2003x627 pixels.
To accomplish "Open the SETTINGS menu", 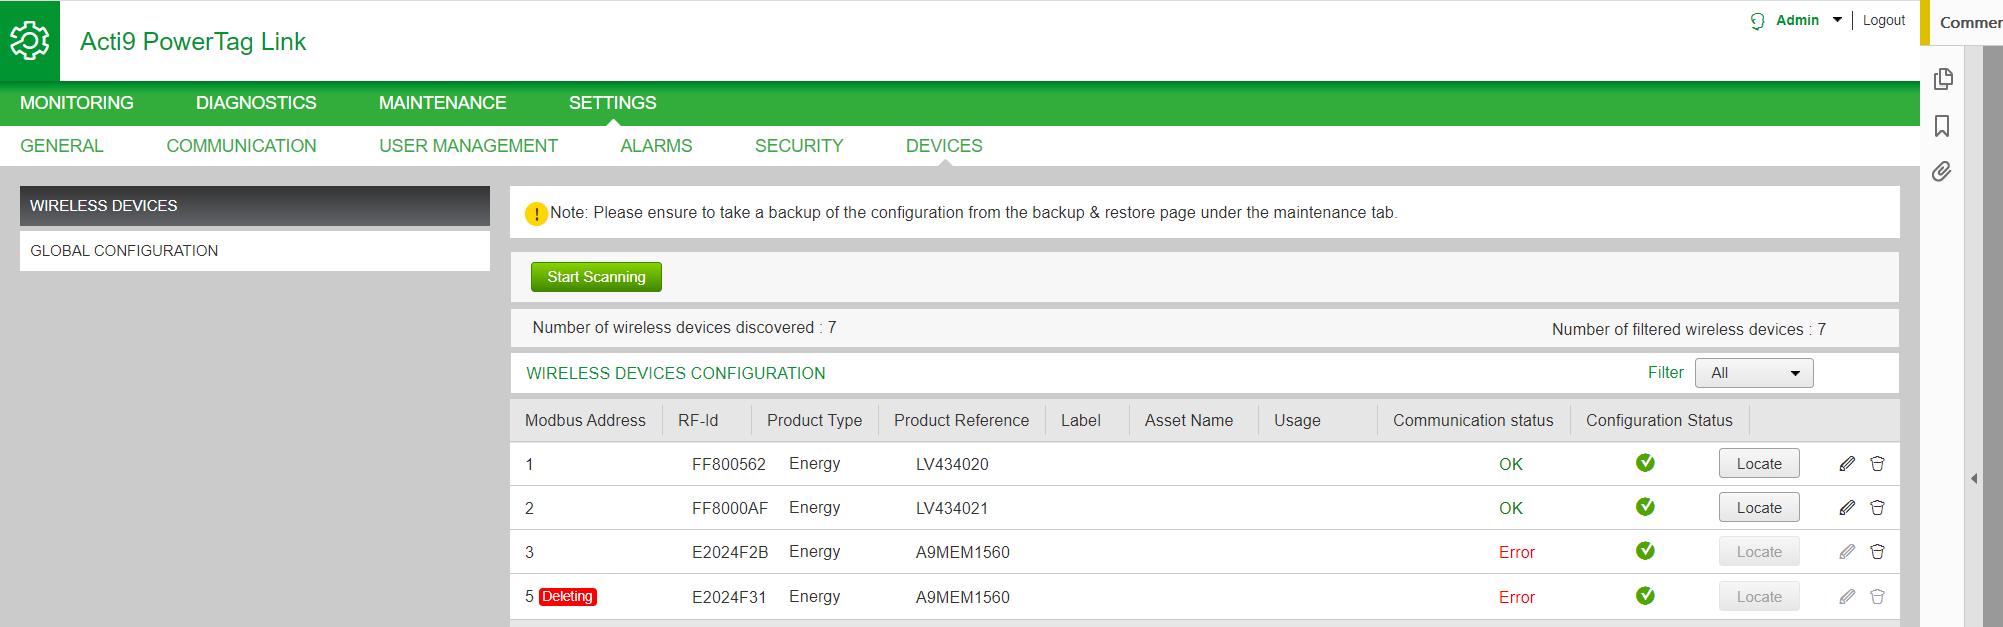I will [x=613, y=103].
